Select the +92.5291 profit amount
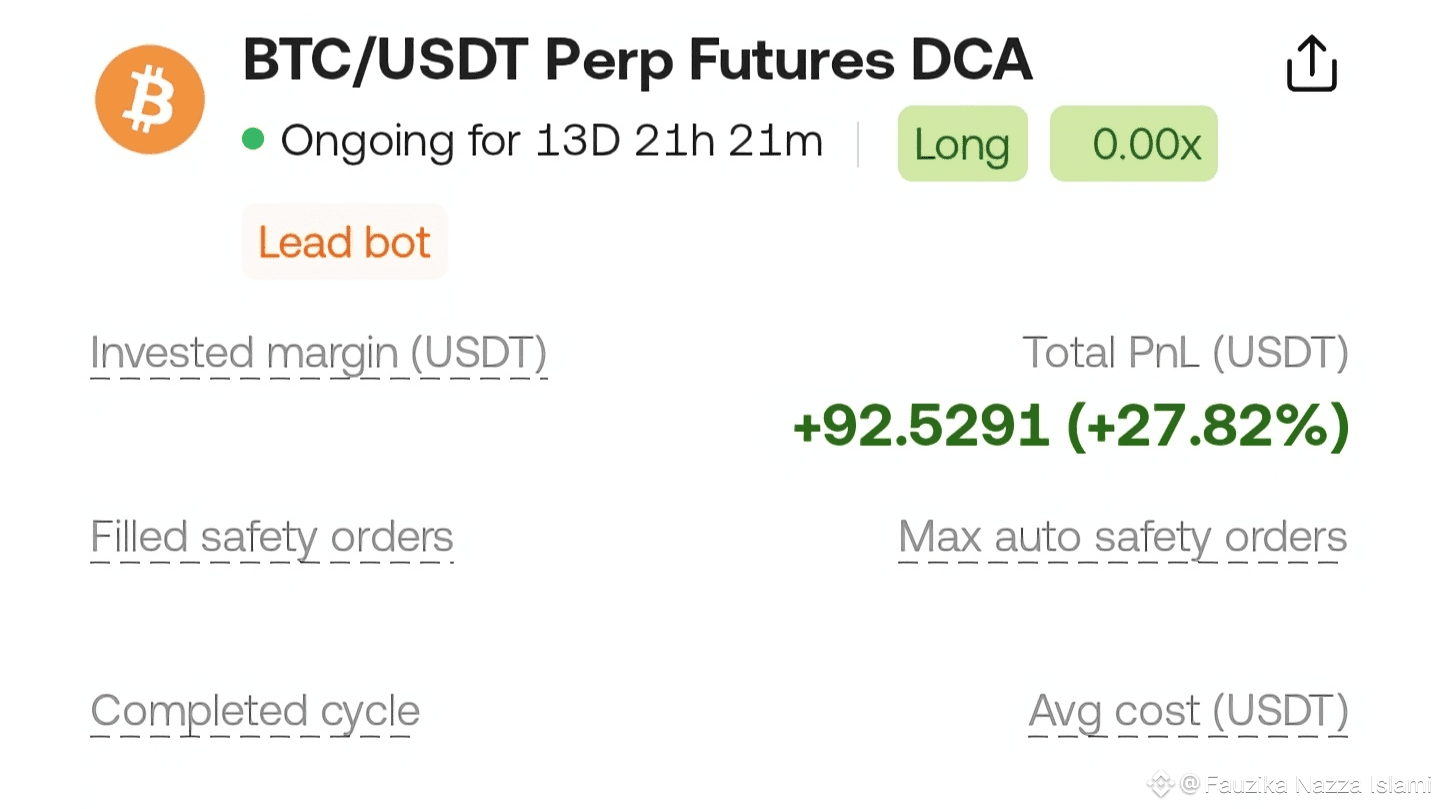This screenshot has width=1440, height=809. point(921,426)
